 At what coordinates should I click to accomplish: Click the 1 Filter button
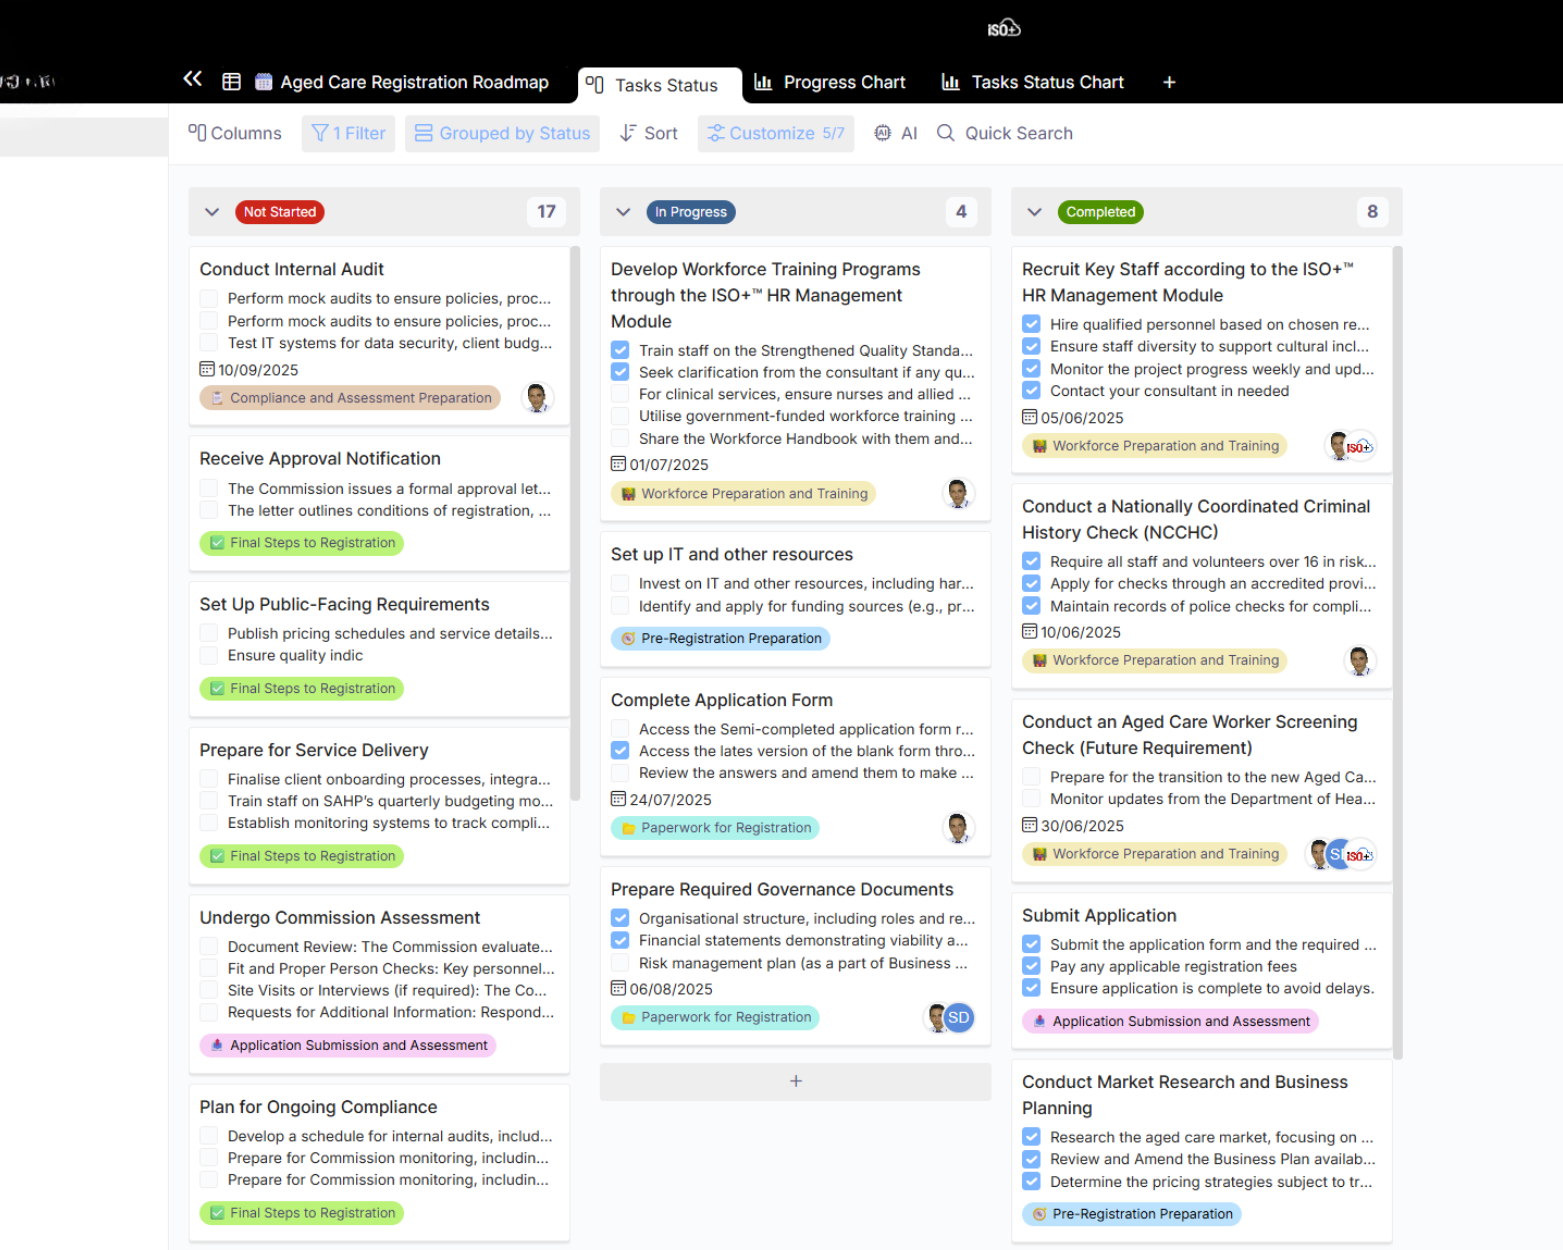349,133
